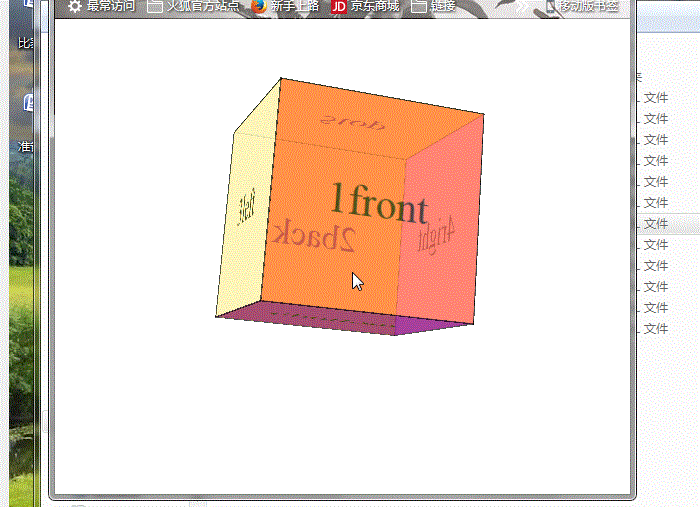Click the folder icon next to 链接
Image resolution: width=700 pixels, height=507 pixels.
point(419,6)
